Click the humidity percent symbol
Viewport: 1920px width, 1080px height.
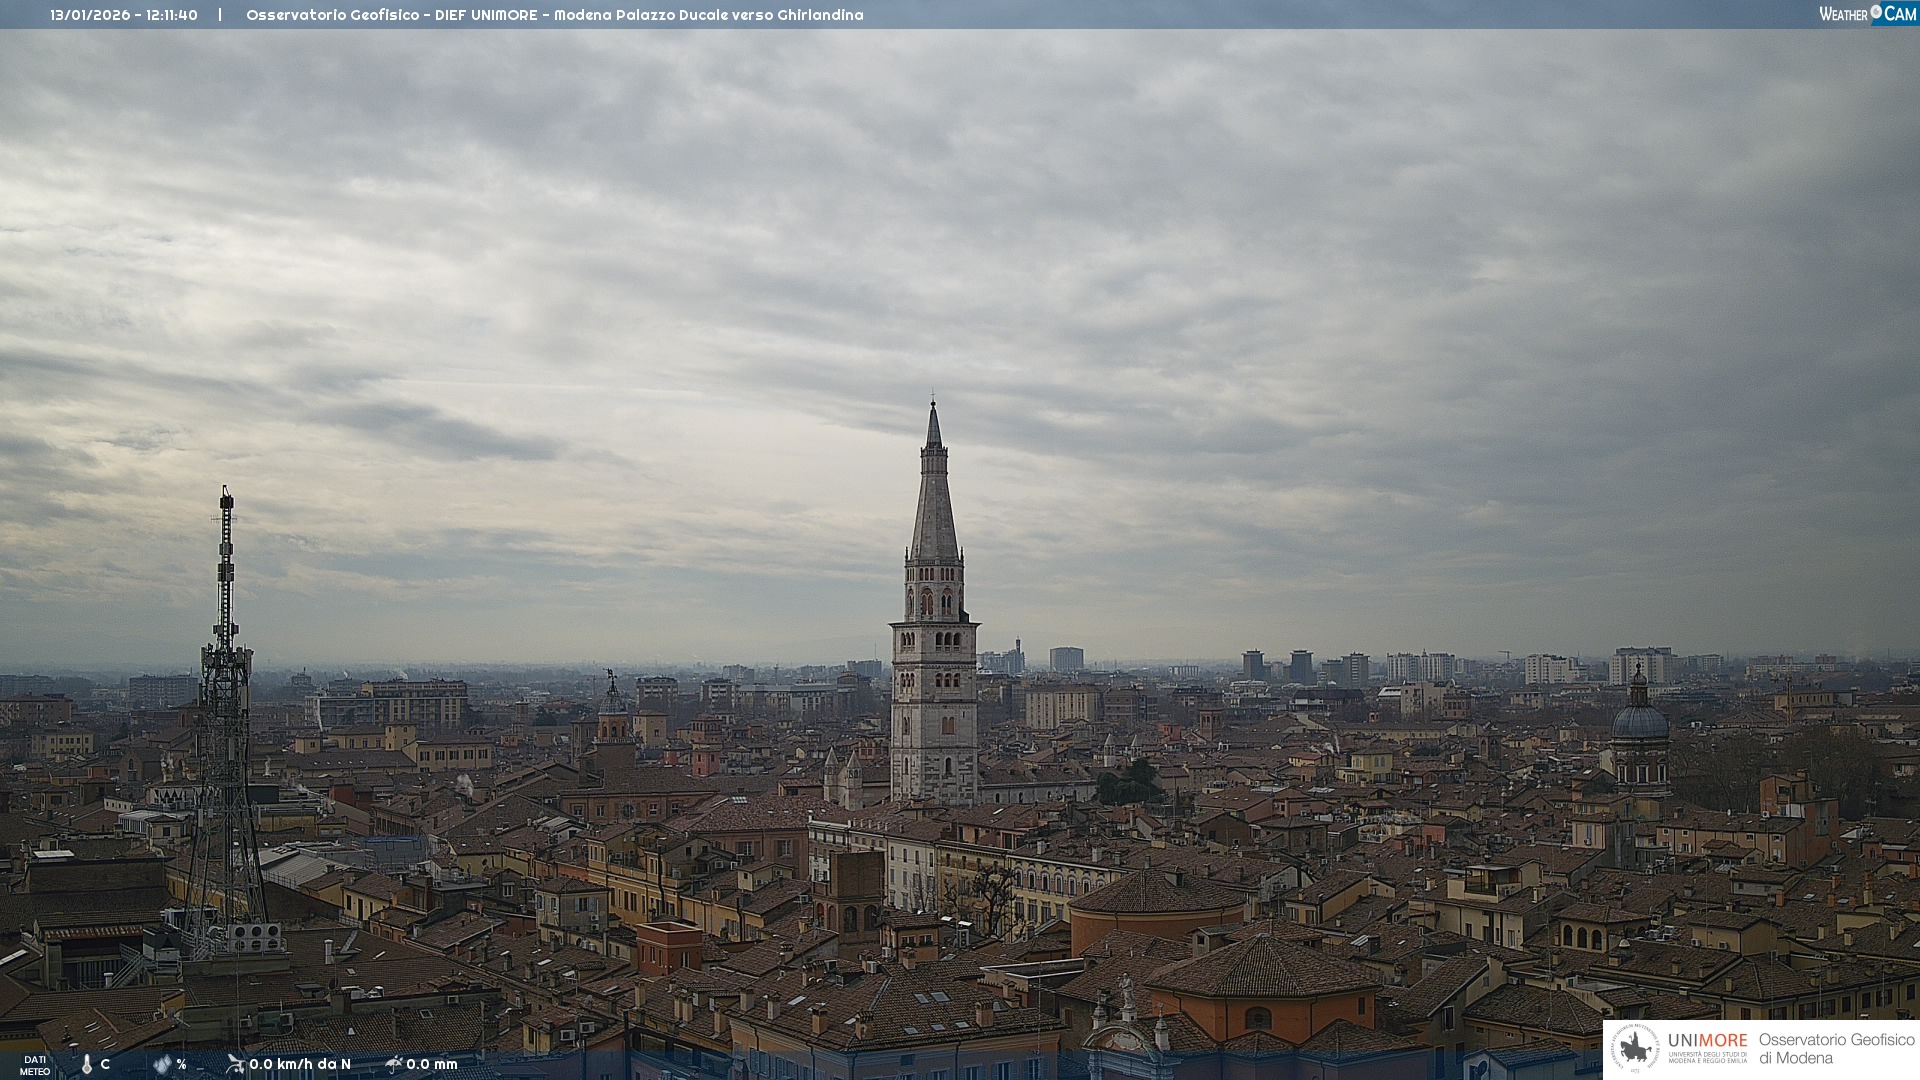click(182, 1065)
